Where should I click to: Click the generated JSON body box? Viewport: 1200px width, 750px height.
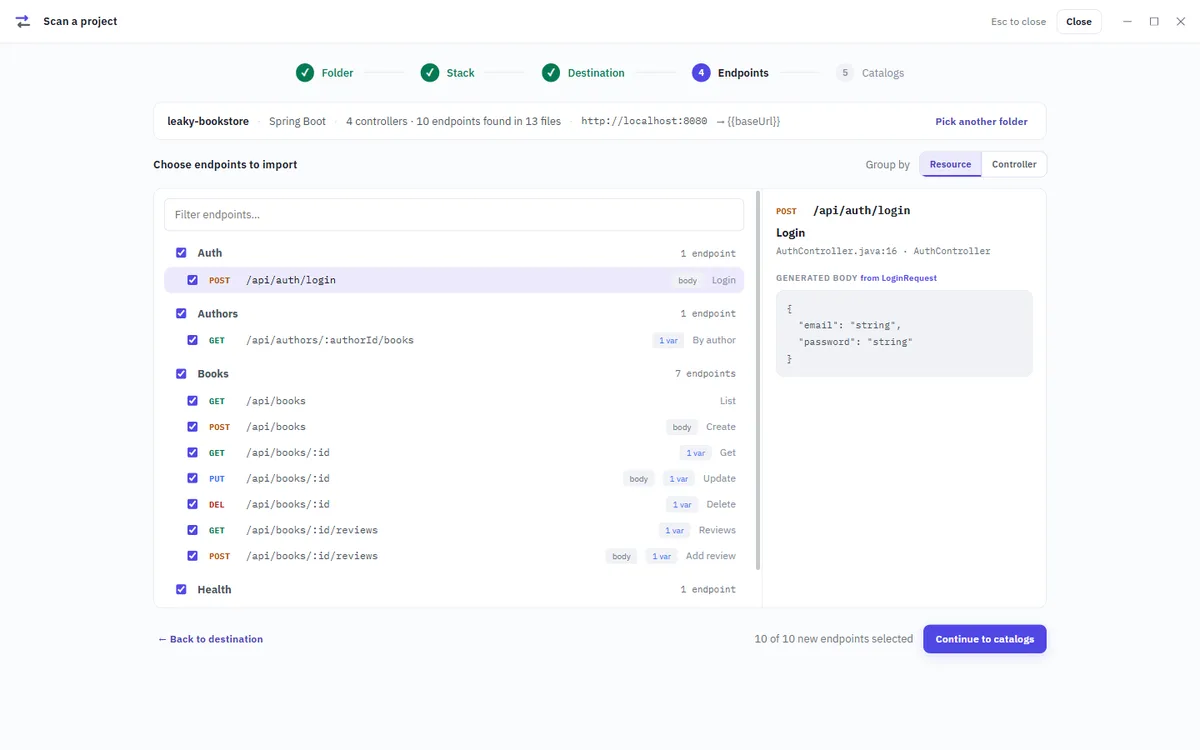tap(904, 334)
